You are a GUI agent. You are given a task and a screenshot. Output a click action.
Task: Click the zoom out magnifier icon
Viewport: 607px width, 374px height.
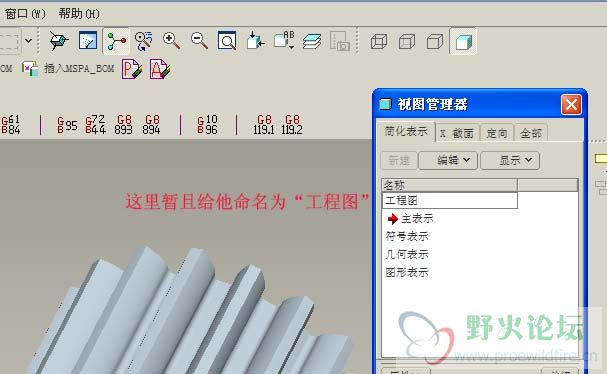pyautogui.click(x=199, y=40)
